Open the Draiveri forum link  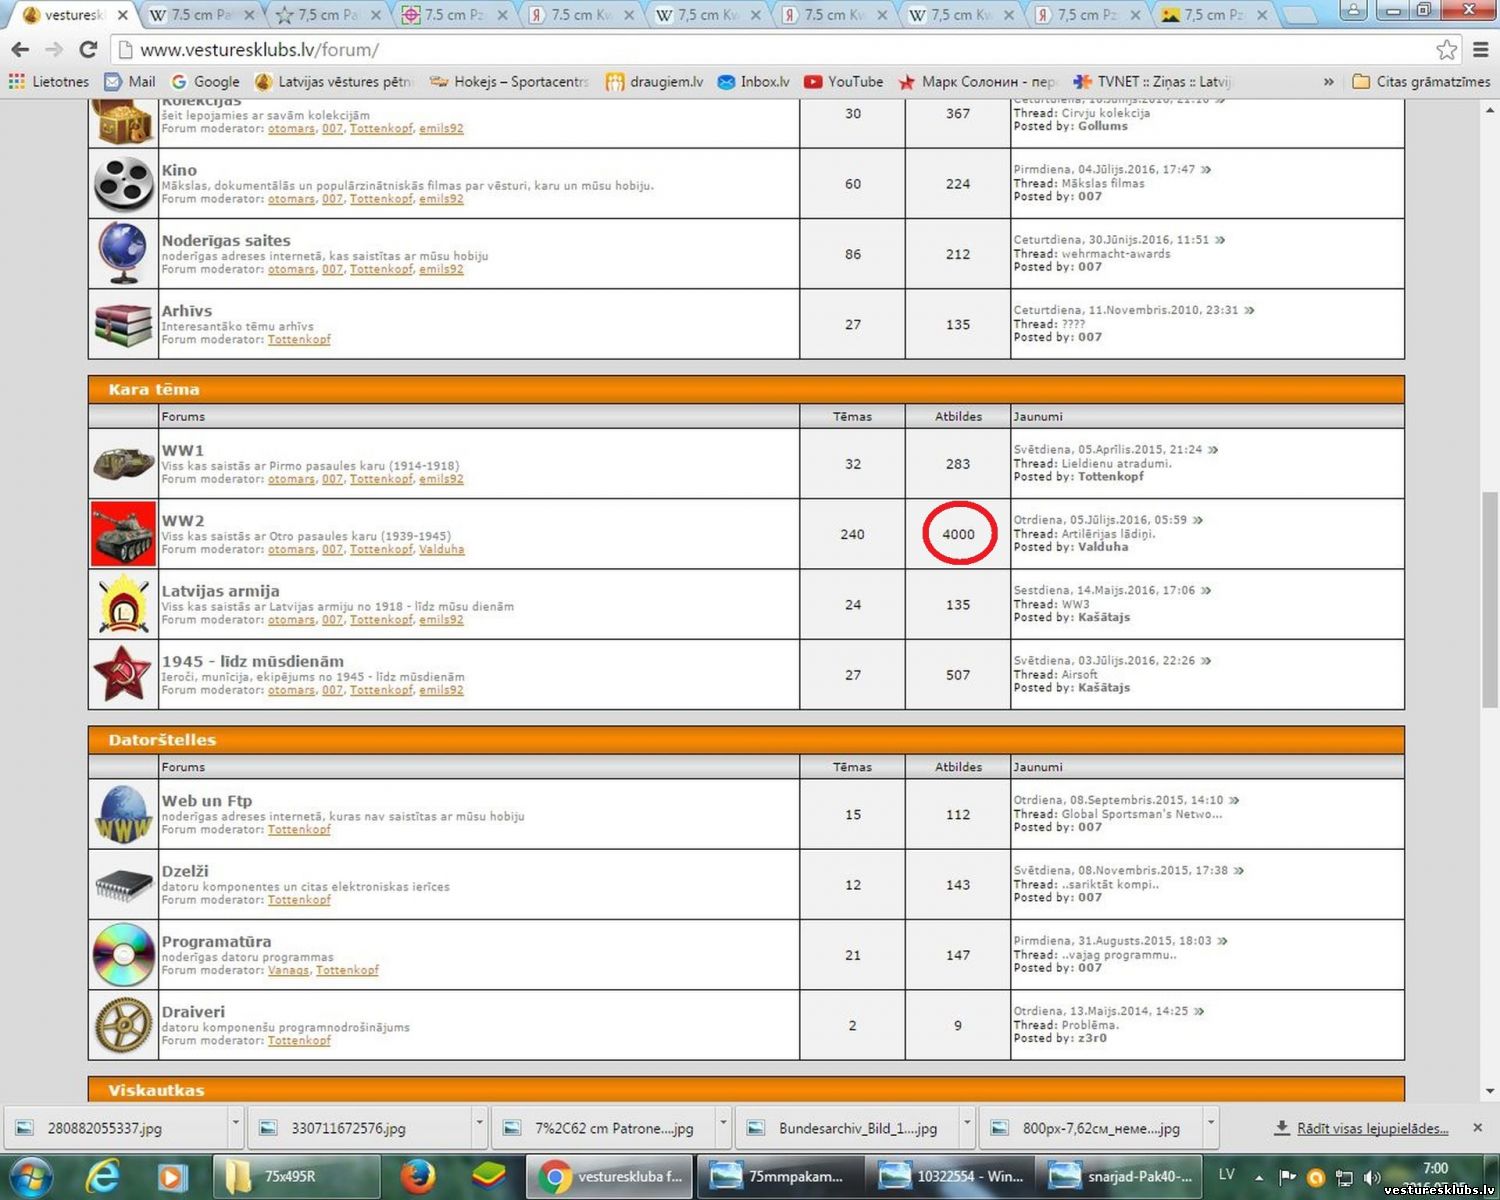(193, 1012)
